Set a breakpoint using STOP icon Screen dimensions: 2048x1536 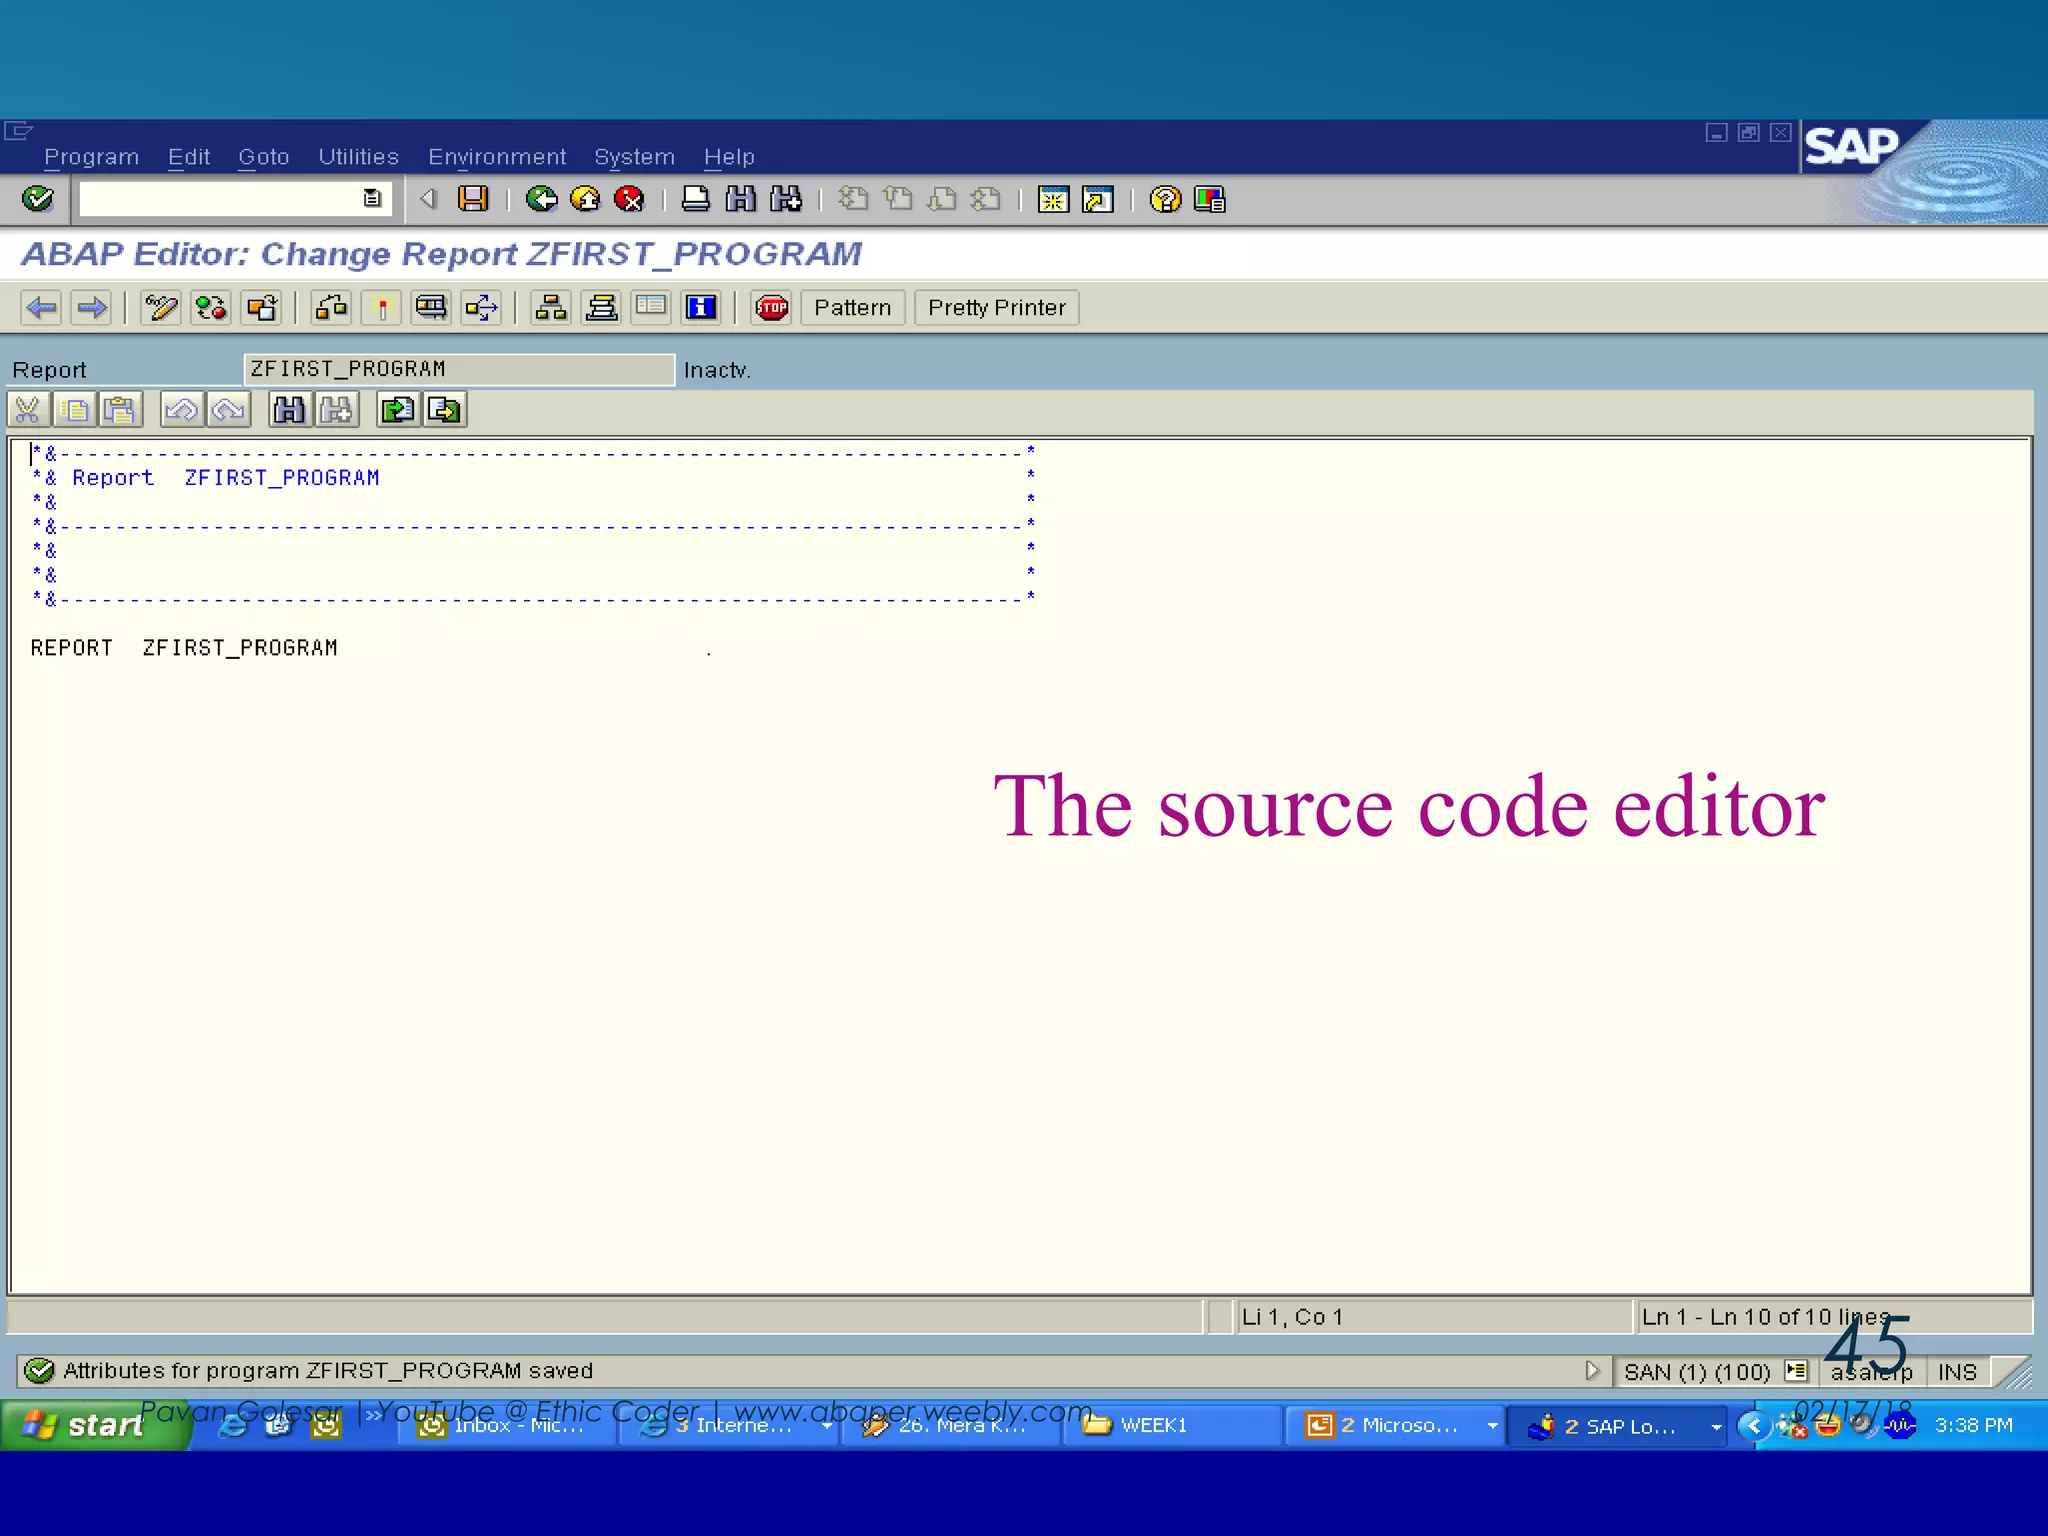click(771, 308)
